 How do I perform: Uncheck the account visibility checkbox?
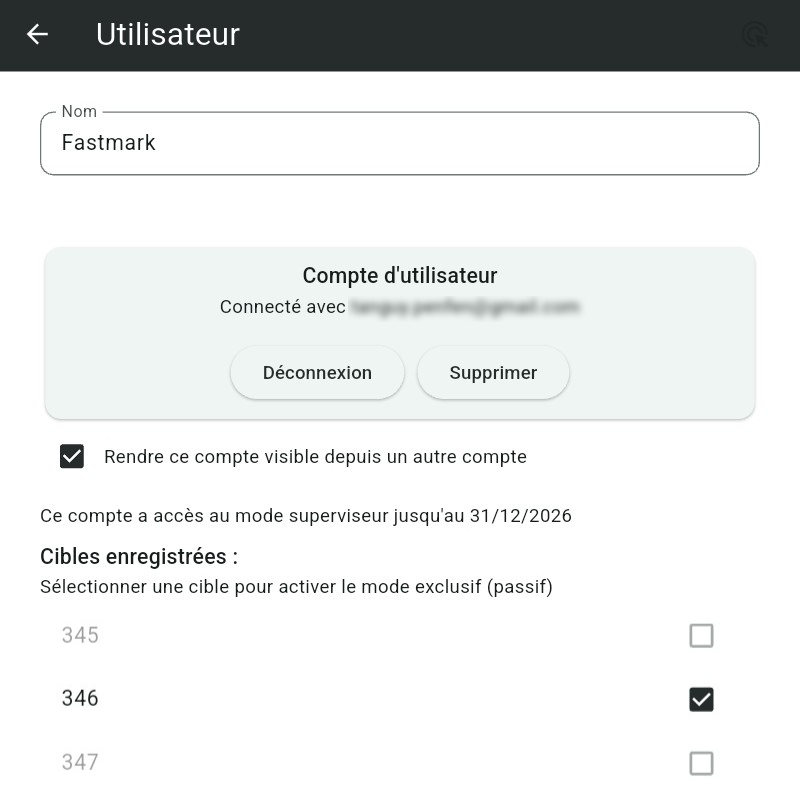click(x=72, y=457)
